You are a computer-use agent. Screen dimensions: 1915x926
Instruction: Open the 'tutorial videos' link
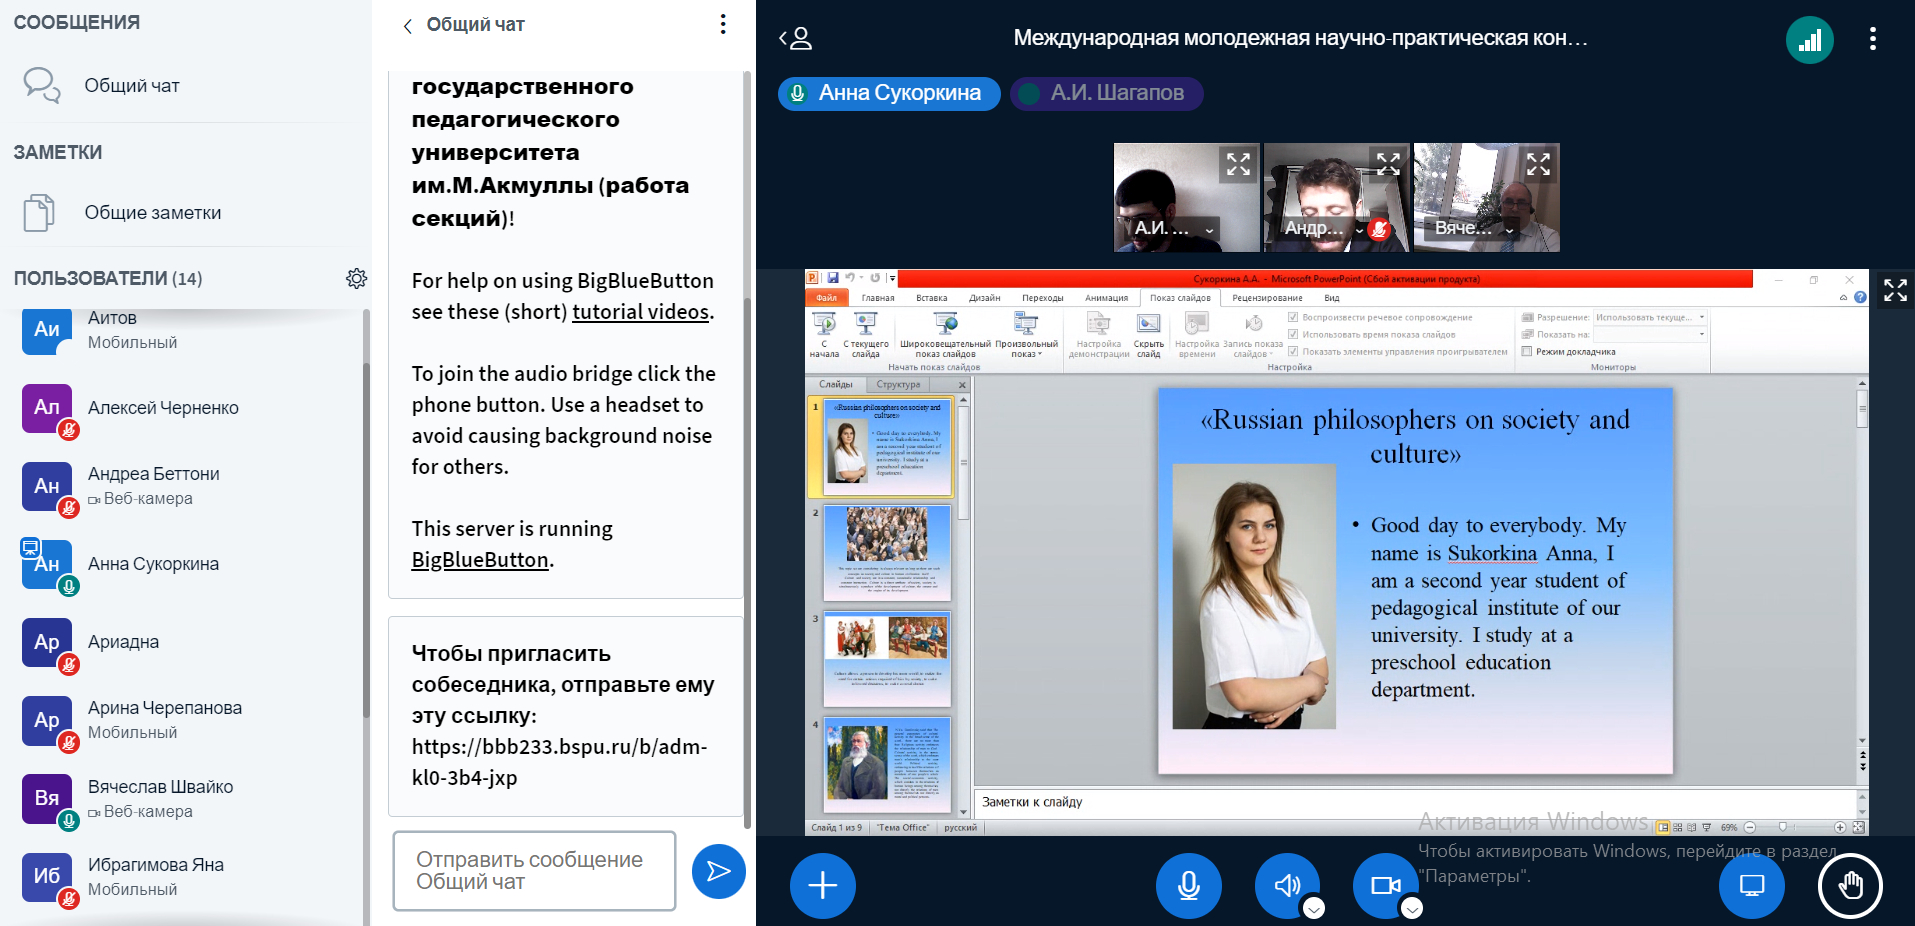point(640,312)
